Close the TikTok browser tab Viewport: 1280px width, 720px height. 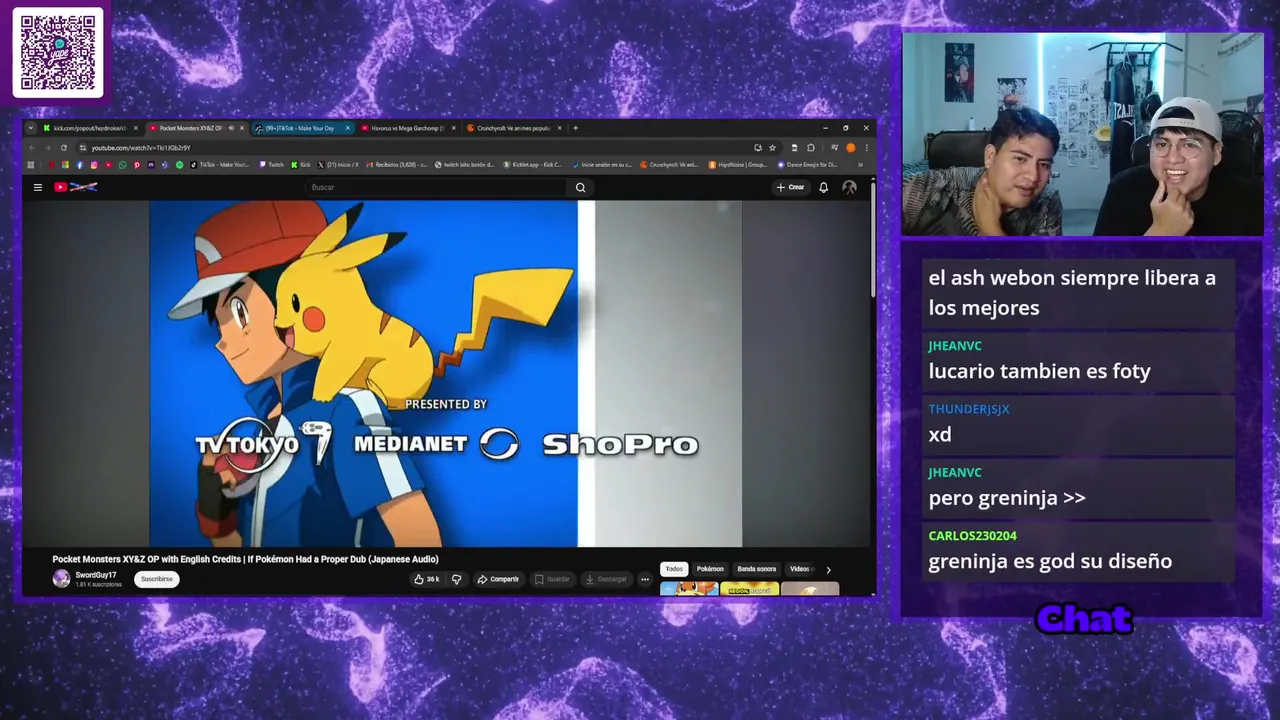click(348, 128)
